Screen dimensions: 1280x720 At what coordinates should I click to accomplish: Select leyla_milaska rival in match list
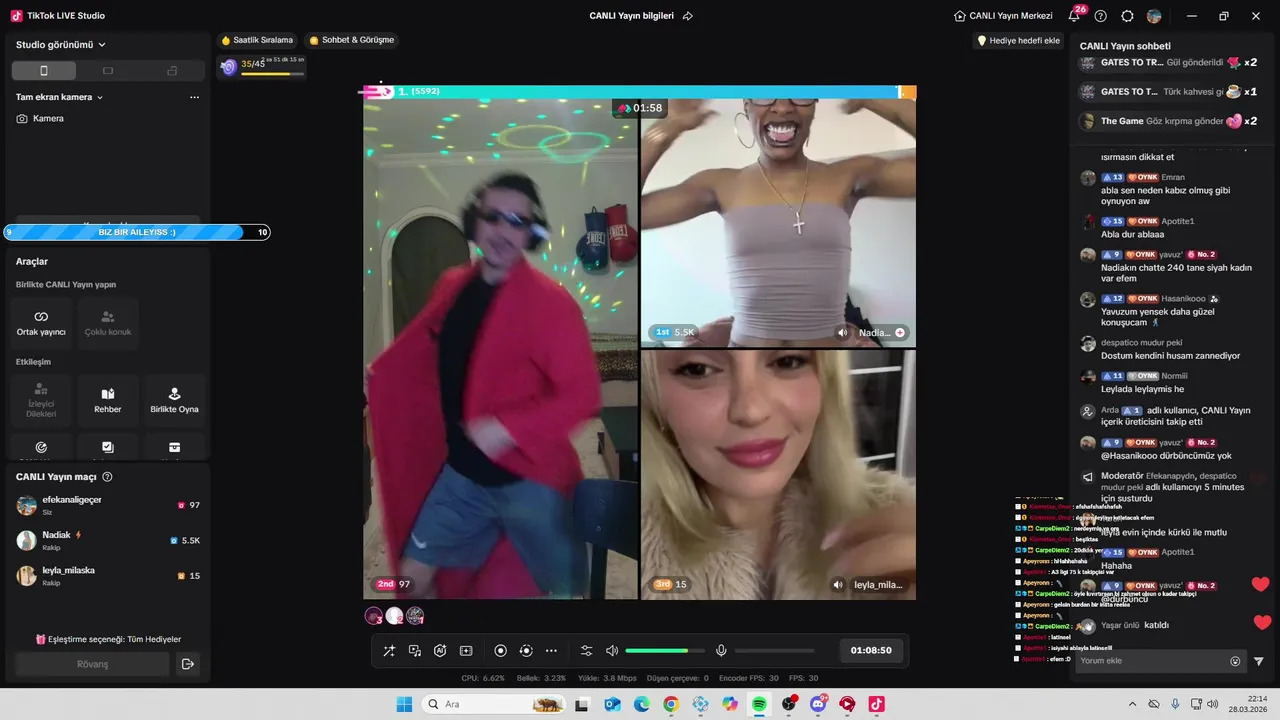pos(108,575)
